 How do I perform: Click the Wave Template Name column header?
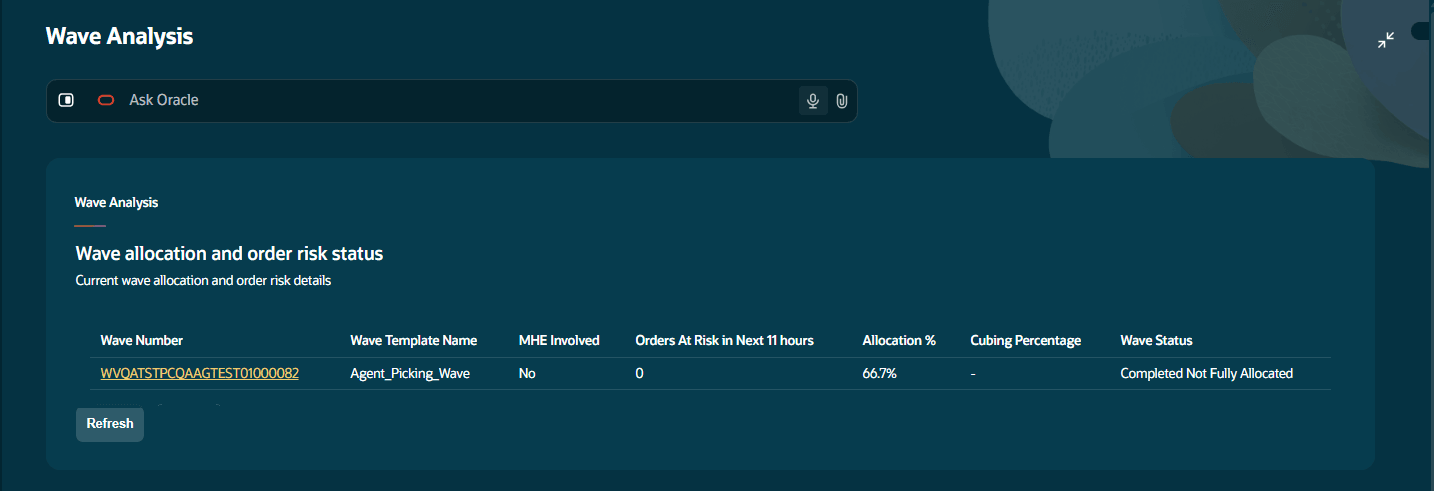click(x=413, y=340)
